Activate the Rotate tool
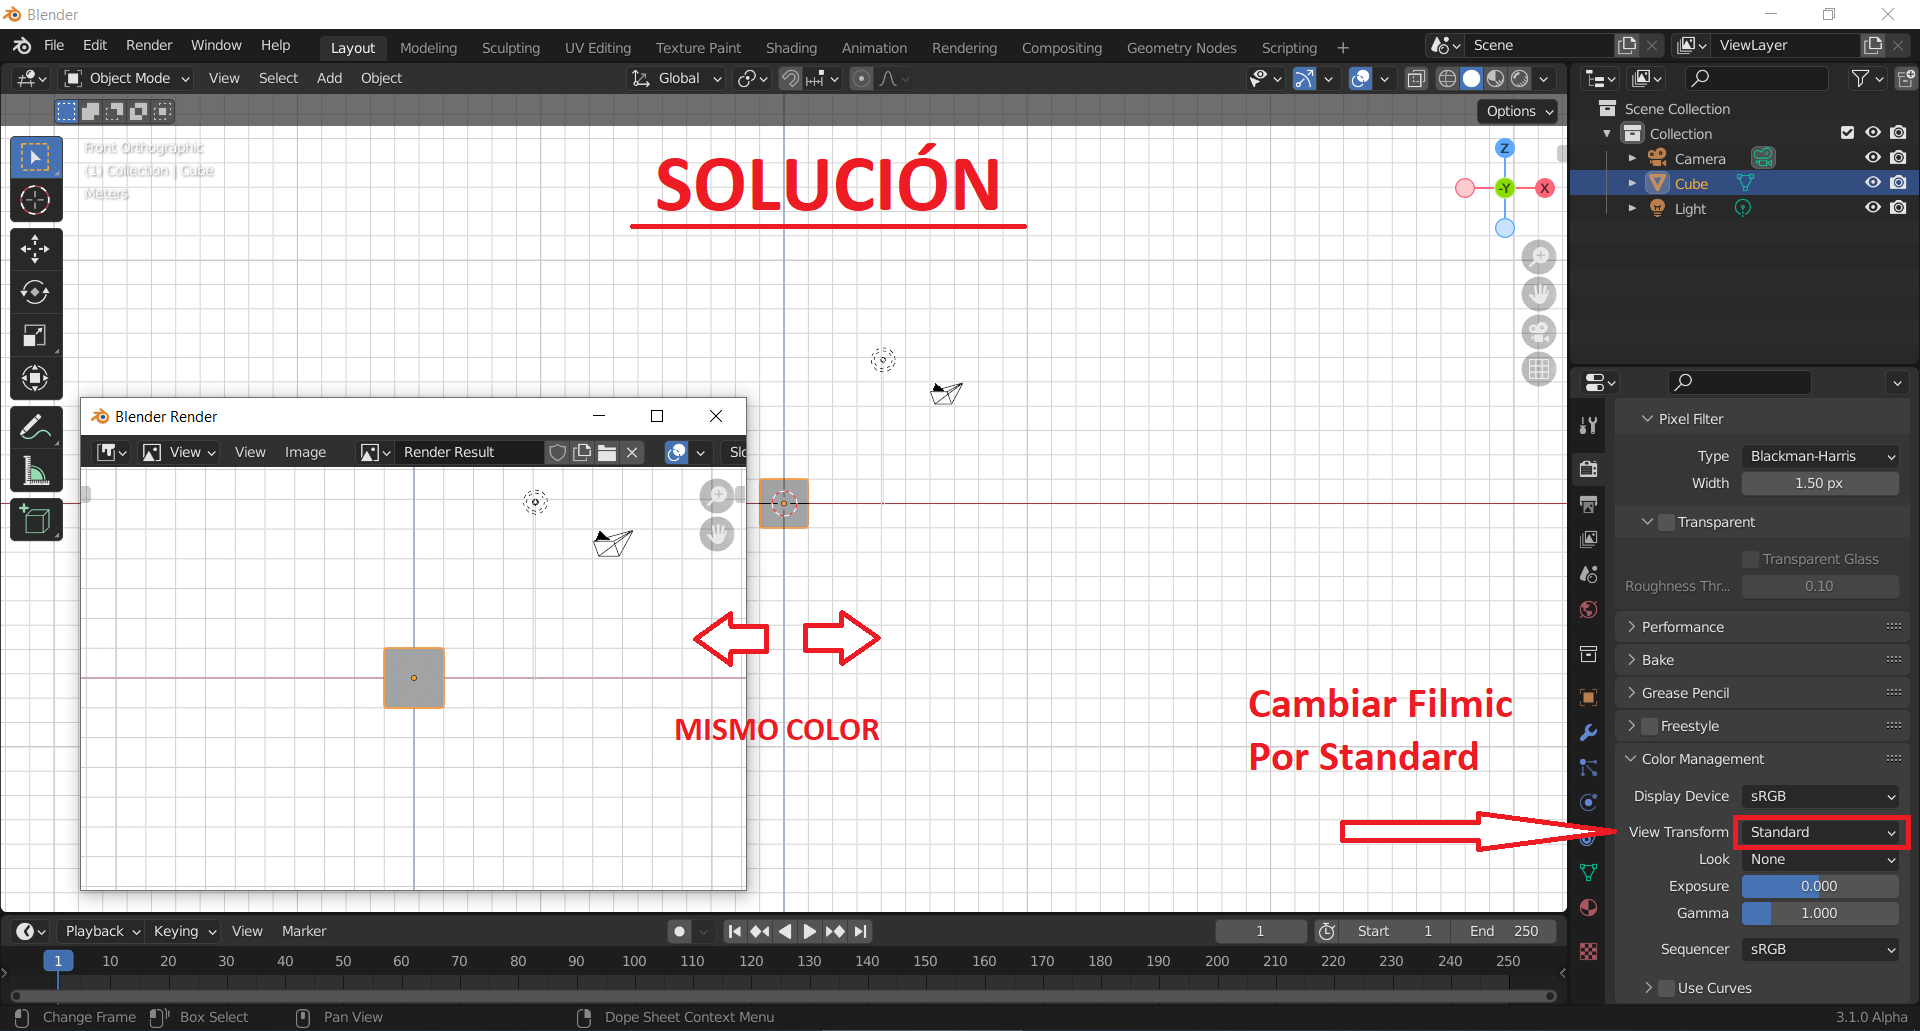The height and width of the screenshot is (1031, 1920). point(35,292)
